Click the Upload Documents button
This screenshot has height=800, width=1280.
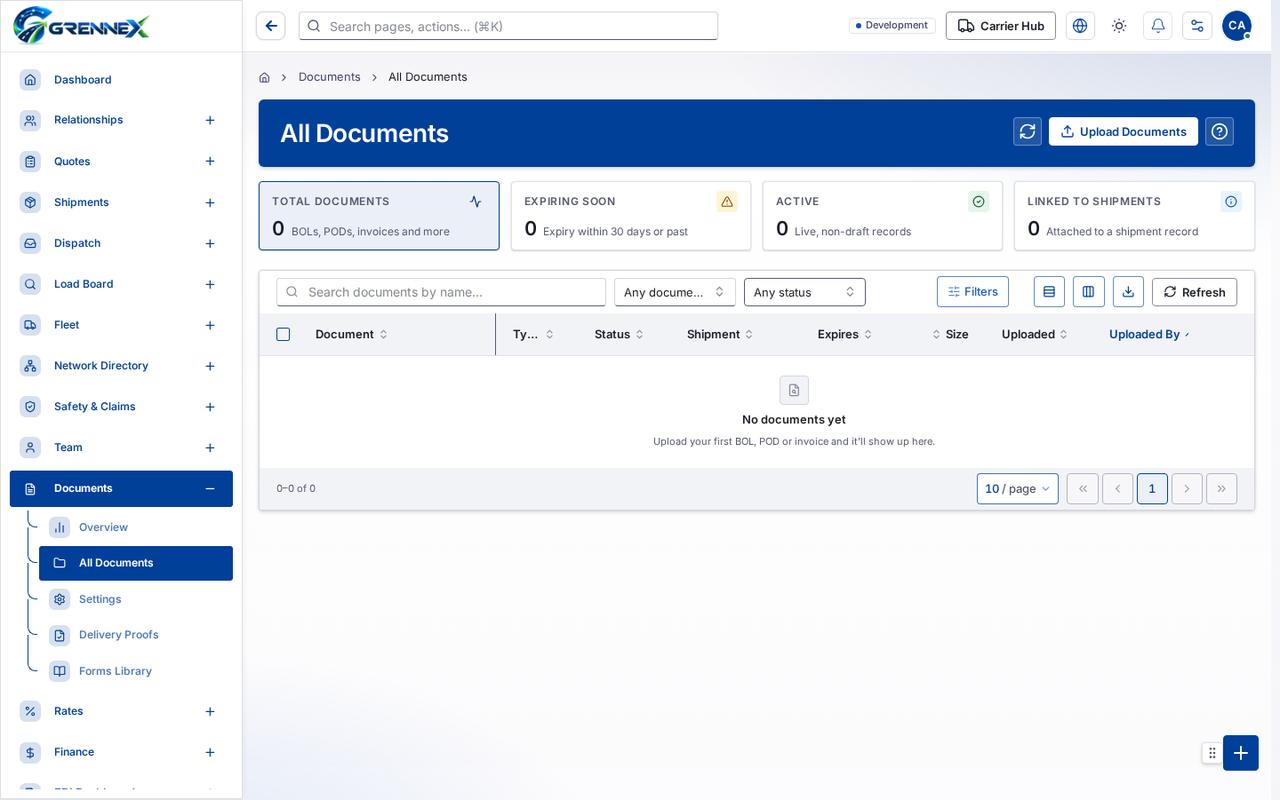pos(1123,132)
